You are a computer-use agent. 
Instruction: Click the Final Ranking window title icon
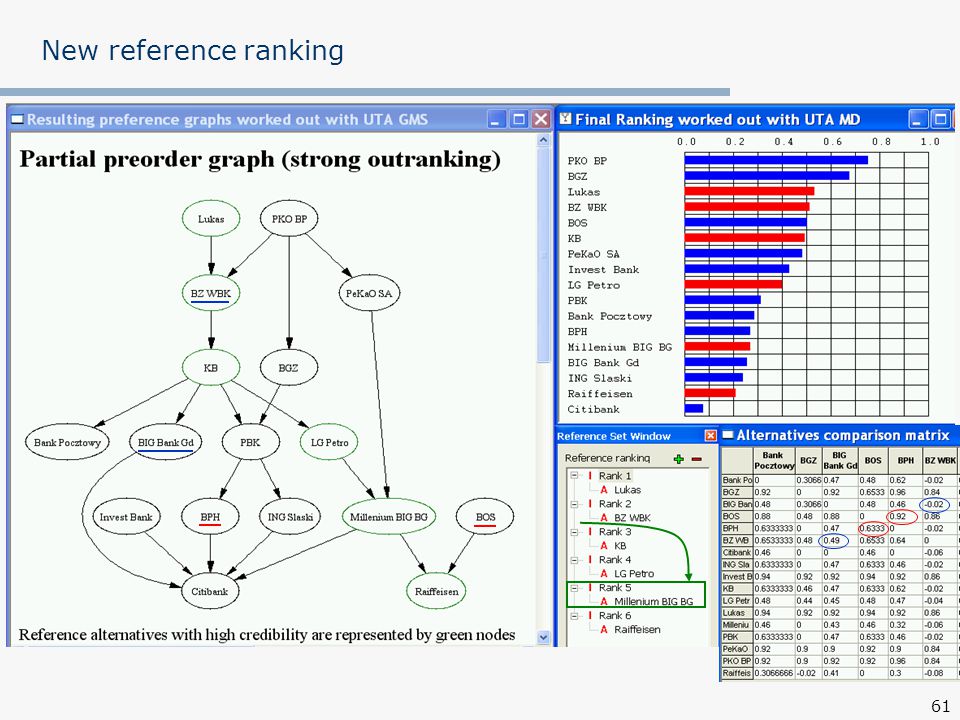click(566, 119)
